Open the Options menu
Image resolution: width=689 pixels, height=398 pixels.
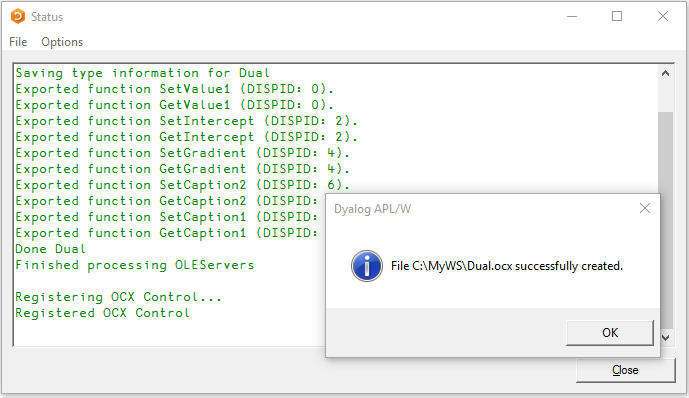point(62,42)
